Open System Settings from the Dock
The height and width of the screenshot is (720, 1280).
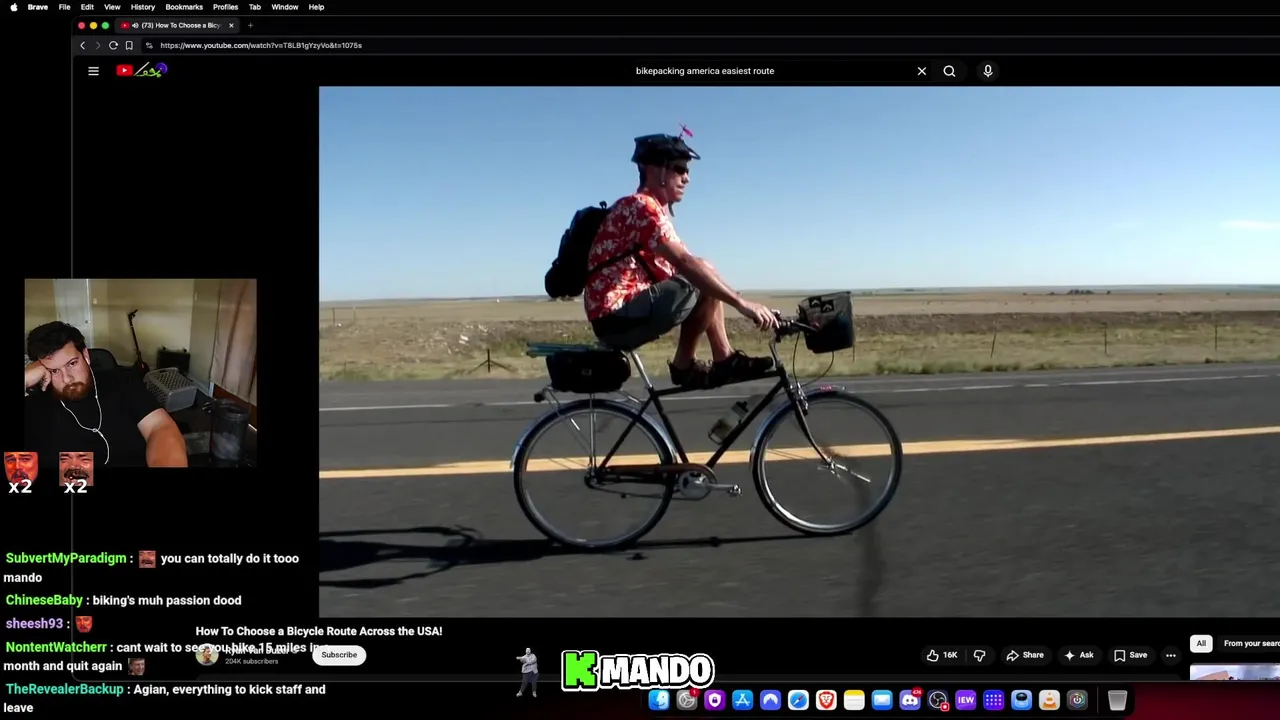click(687, 700)
